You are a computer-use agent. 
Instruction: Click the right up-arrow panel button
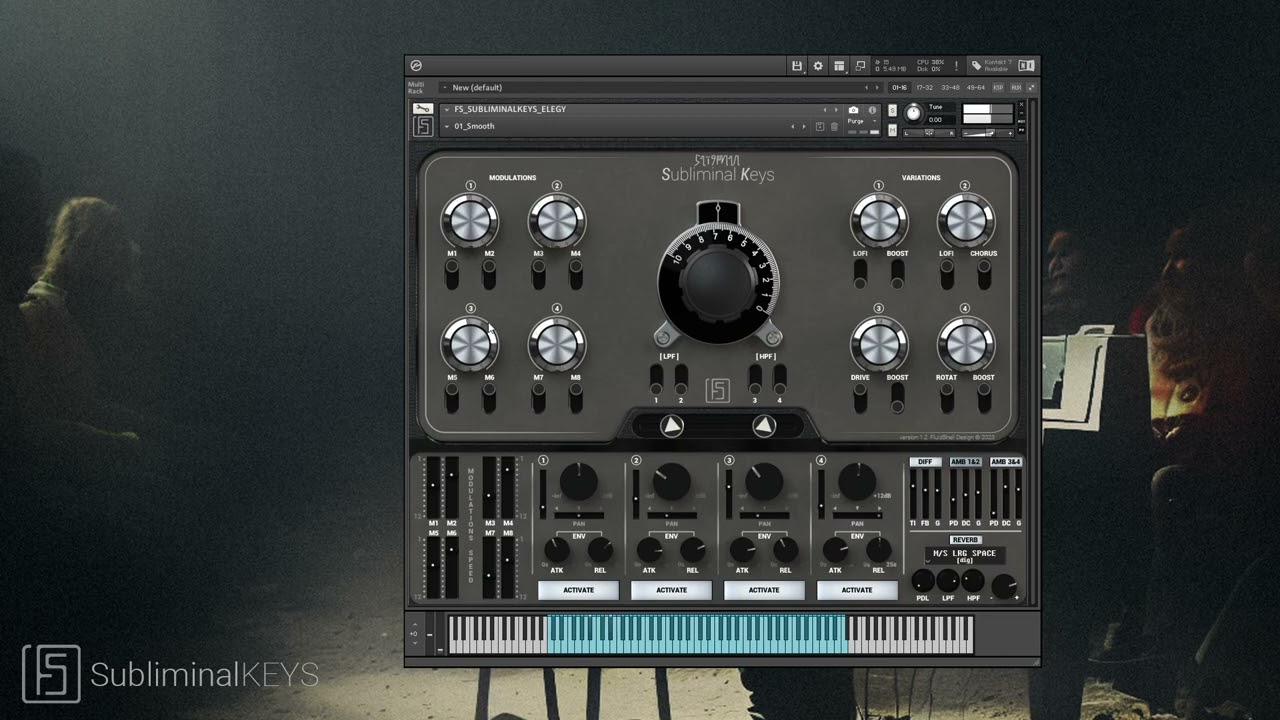coord(764,427)
